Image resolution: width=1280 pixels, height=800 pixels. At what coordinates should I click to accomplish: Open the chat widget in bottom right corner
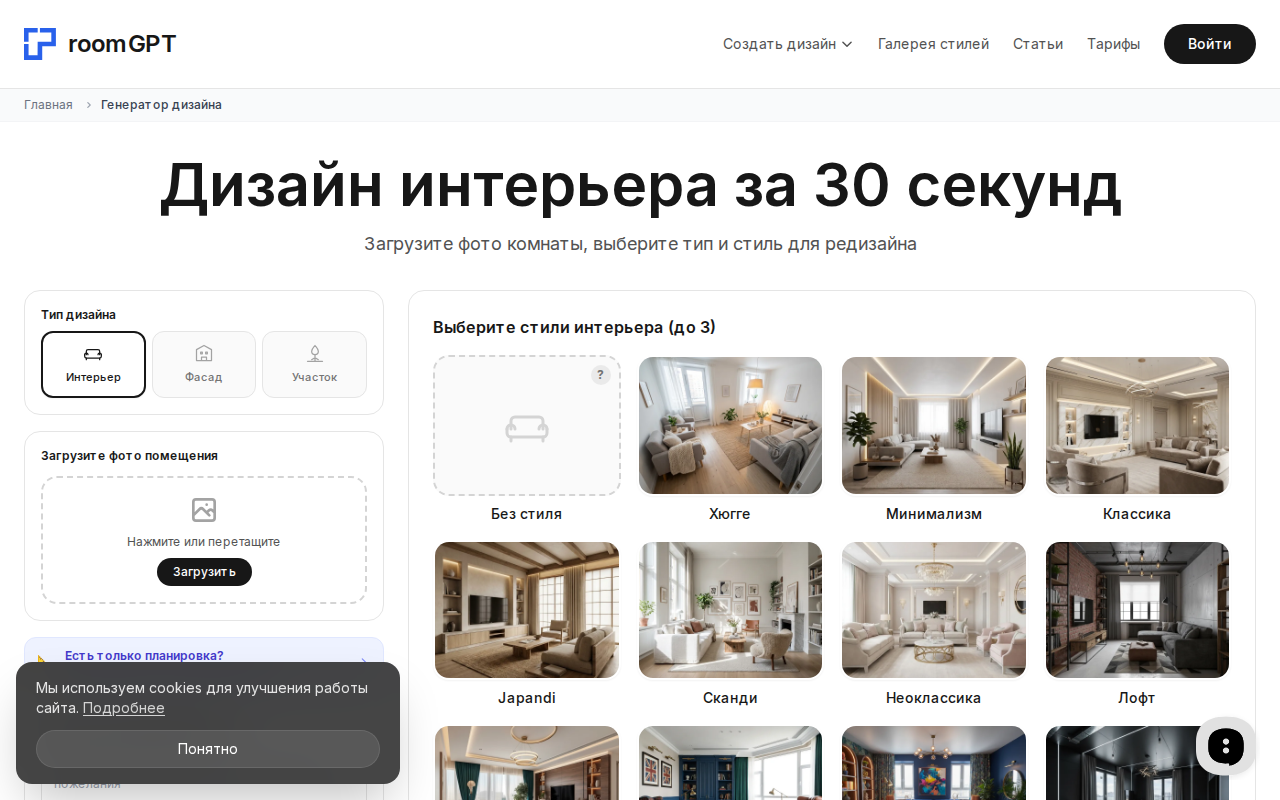tap(1225, 746)
